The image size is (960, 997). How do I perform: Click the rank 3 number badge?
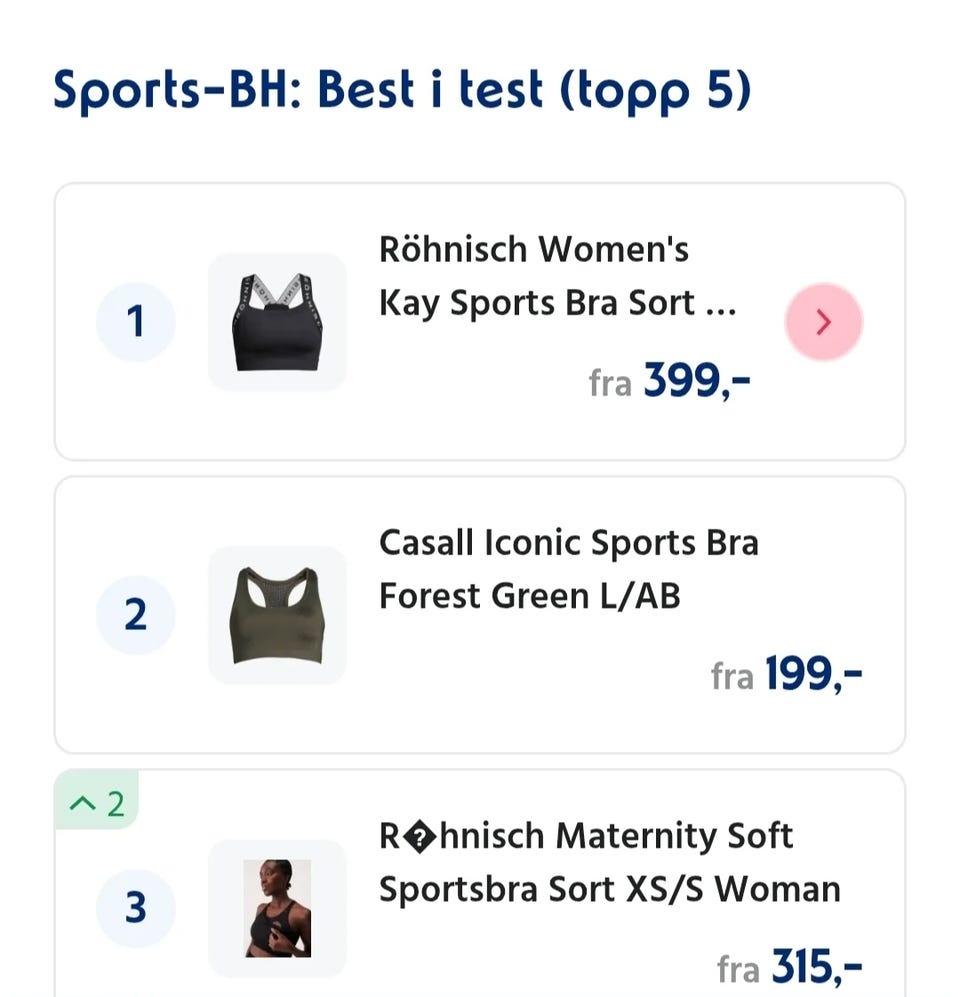pos(136,908)
